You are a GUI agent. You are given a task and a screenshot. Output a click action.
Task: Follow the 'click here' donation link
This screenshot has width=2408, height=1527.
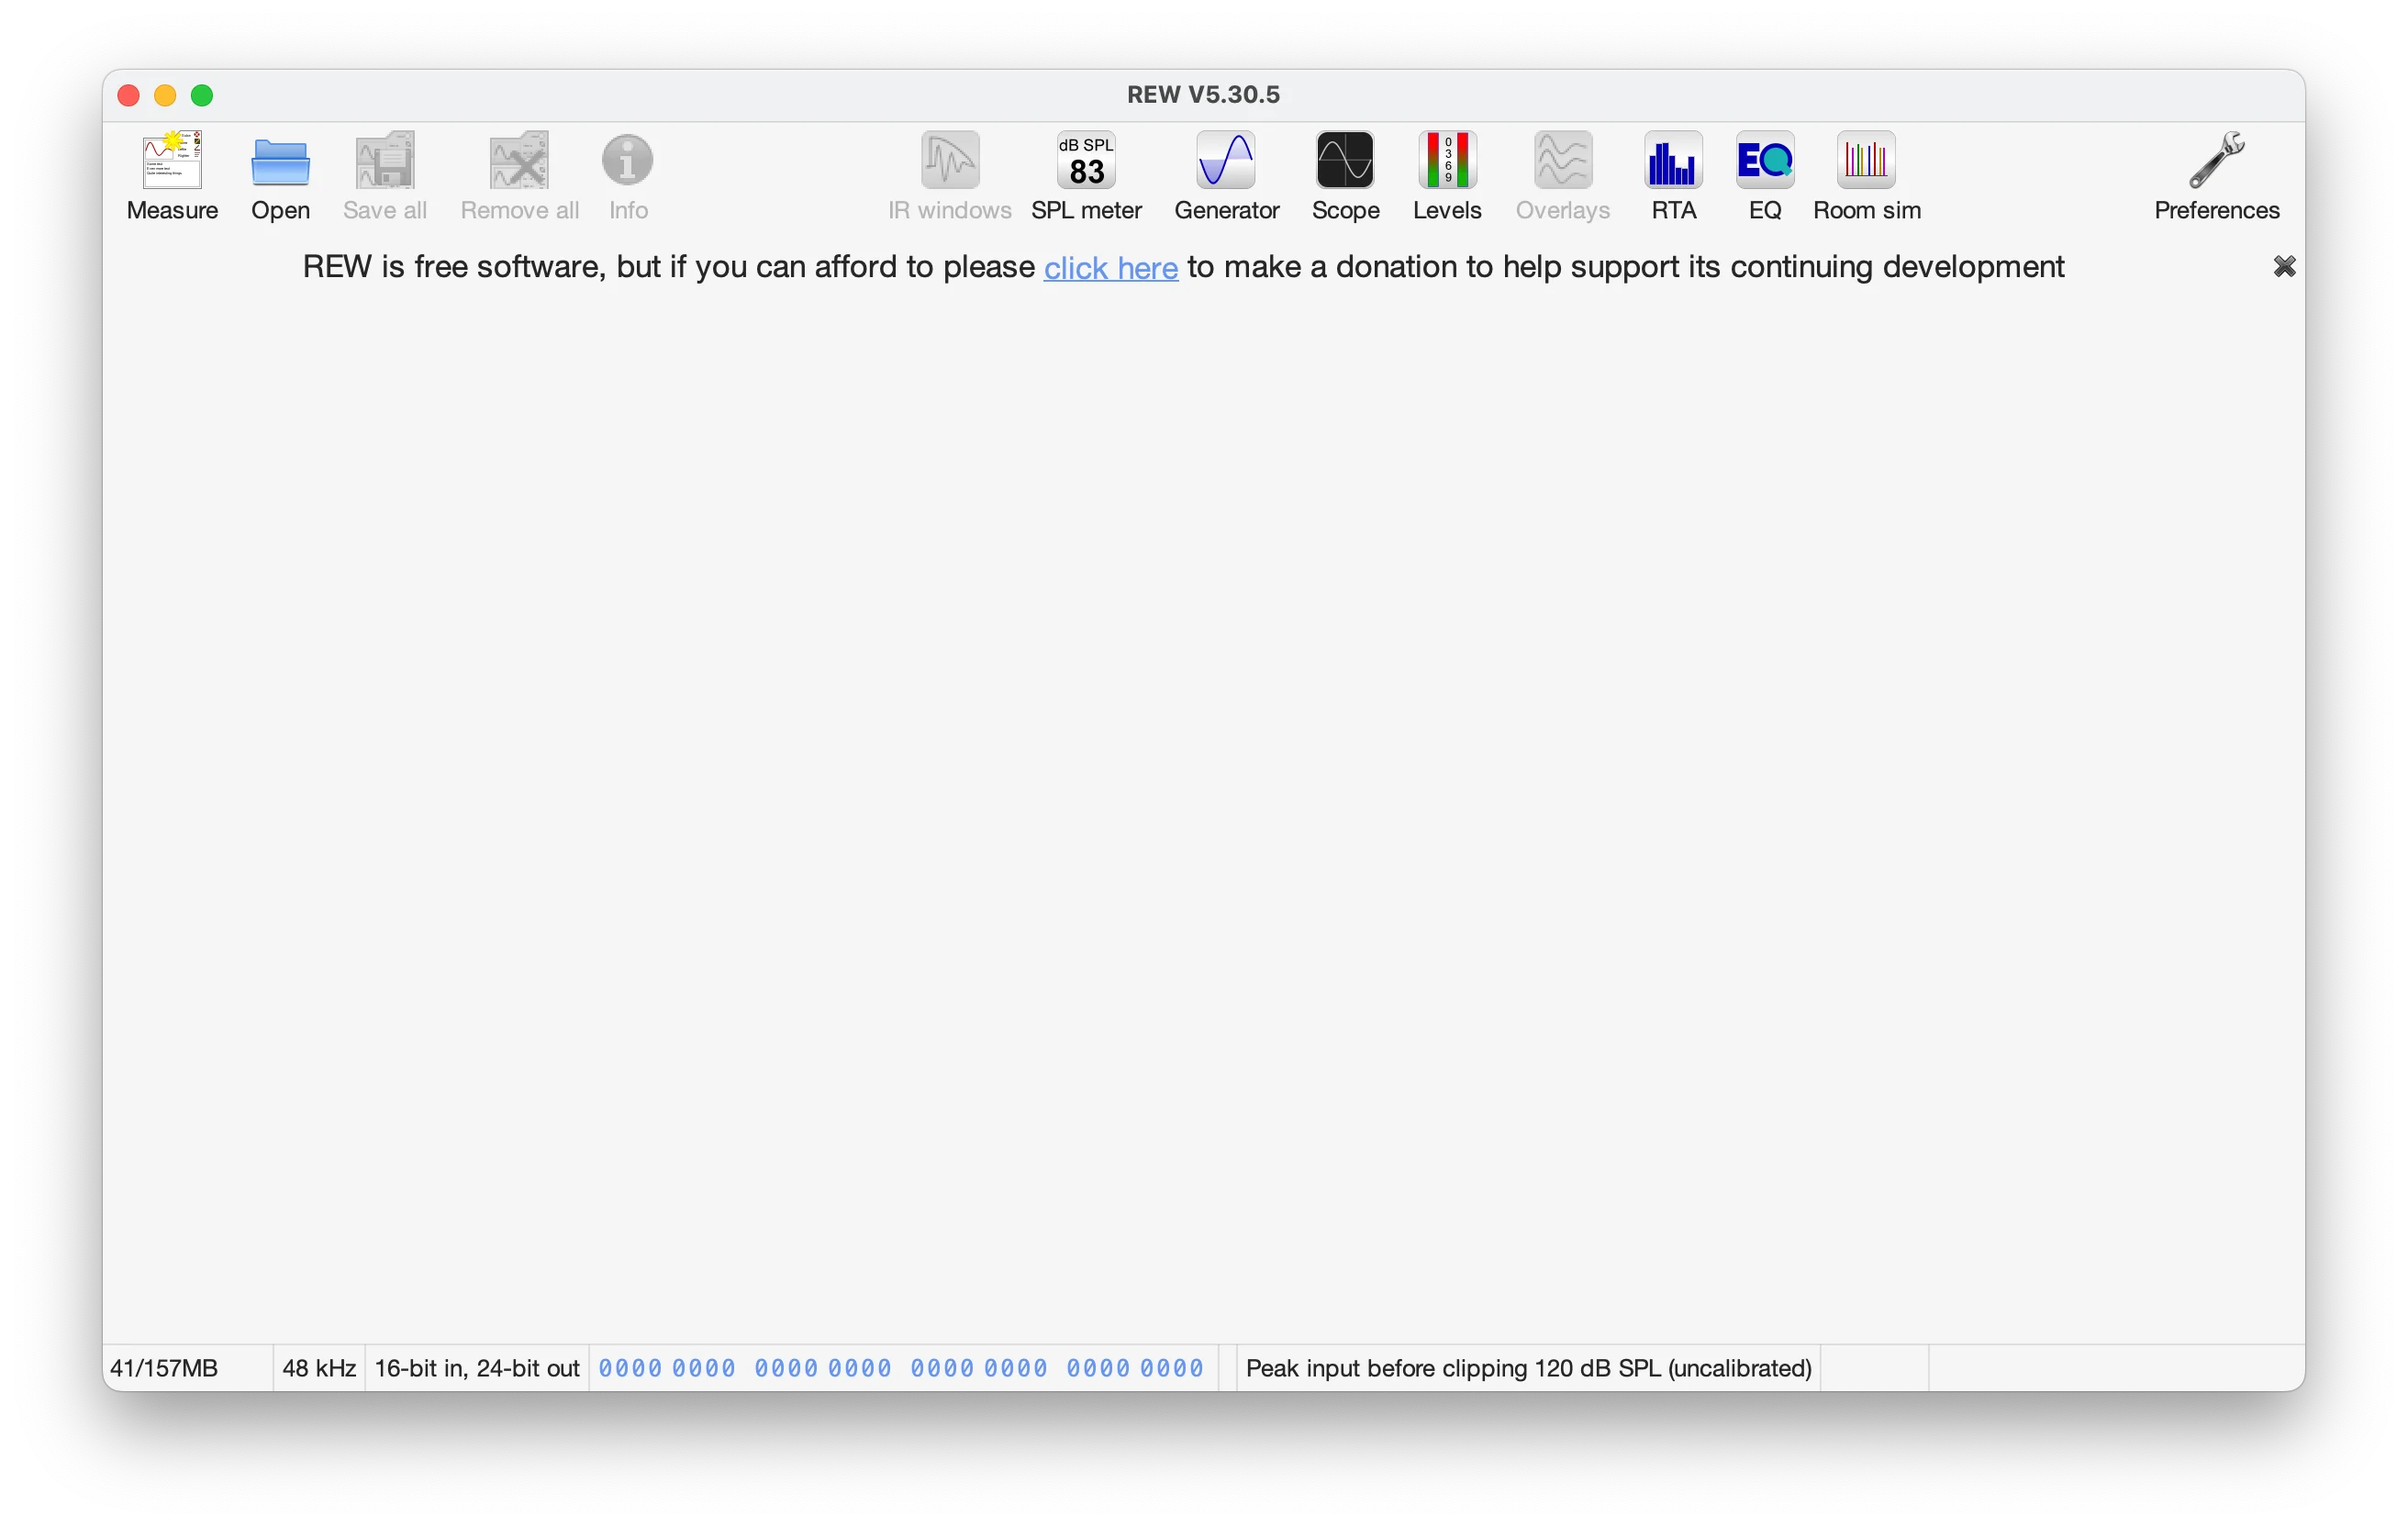pyautogui.click(x=1110, y=268)
